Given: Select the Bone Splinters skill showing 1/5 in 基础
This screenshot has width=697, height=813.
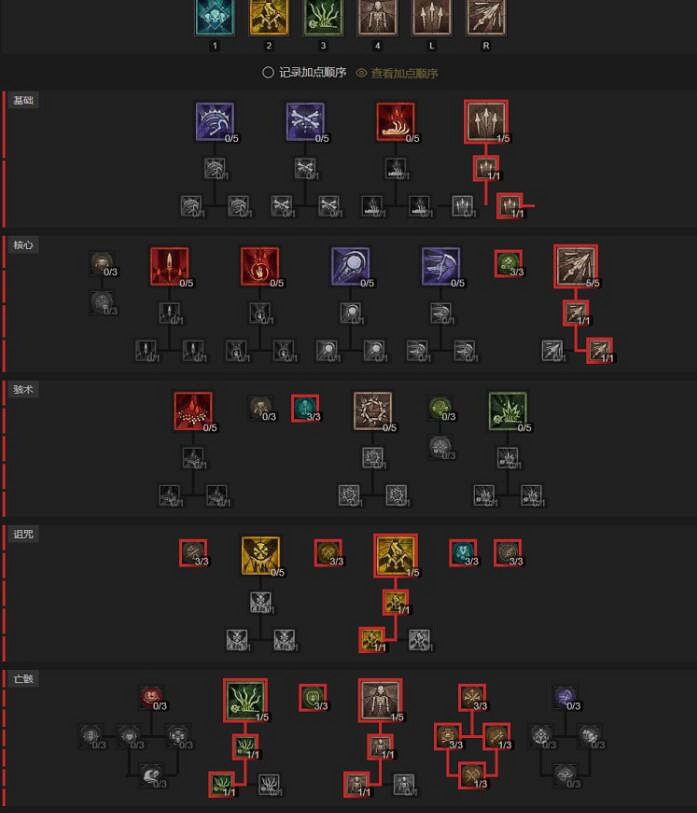Looking at the screenshot, I should [x=486, y=122].
